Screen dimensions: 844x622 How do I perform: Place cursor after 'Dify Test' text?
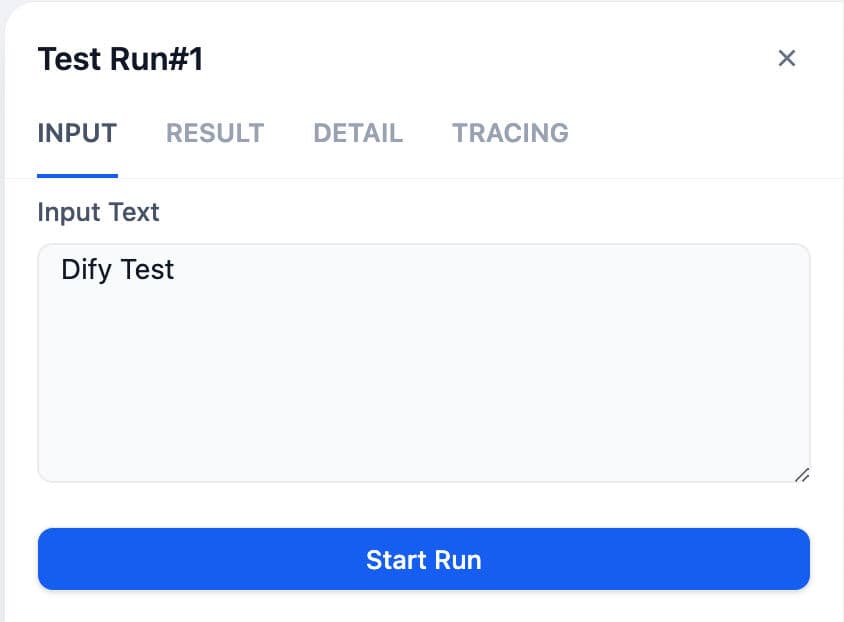(x=176, y=270)
